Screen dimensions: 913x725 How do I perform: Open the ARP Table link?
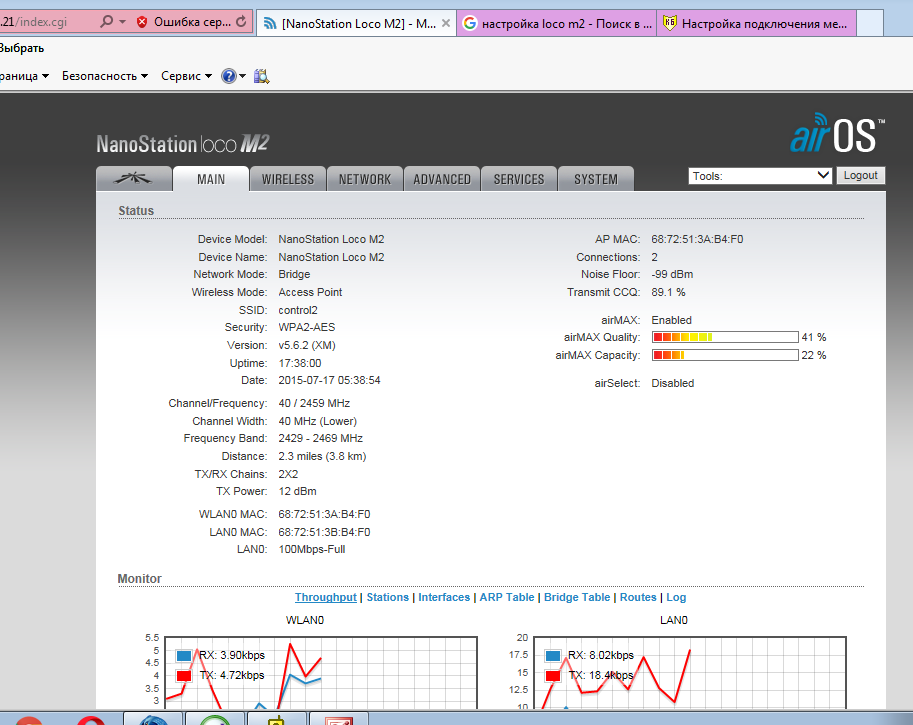[507, 597]
